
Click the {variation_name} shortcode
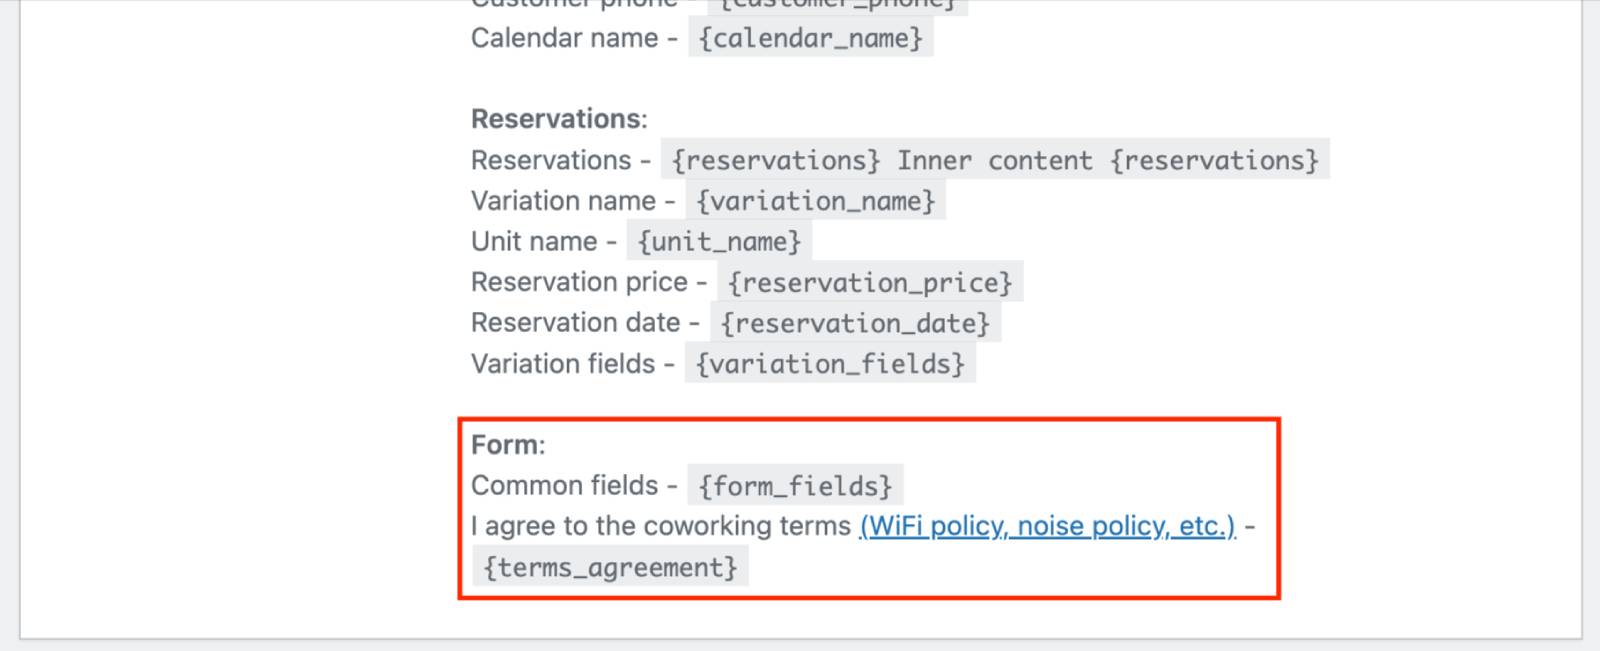[815, 201]
